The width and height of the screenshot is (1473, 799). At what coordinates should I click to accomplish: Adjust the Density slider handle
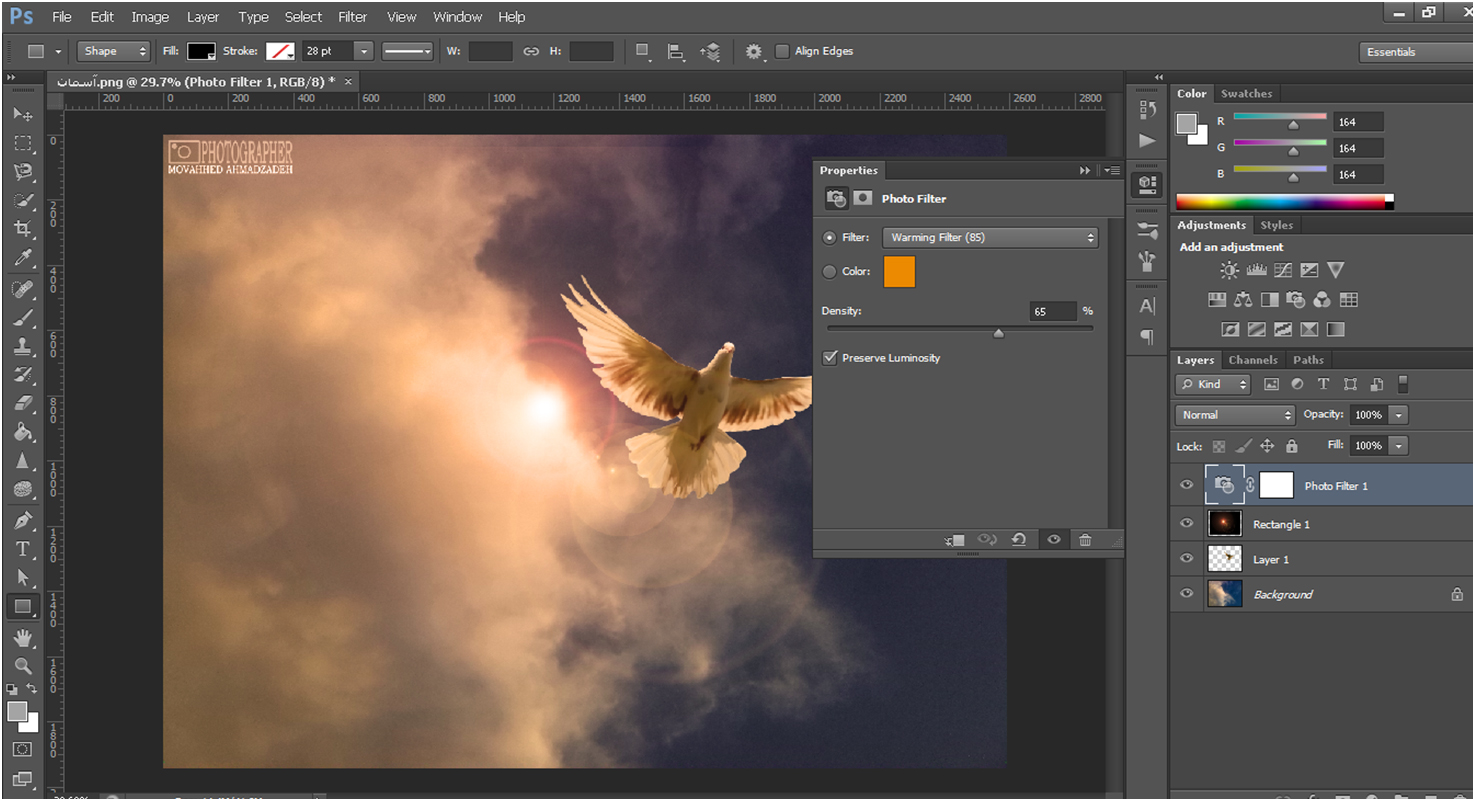click(x=998, y=334)
